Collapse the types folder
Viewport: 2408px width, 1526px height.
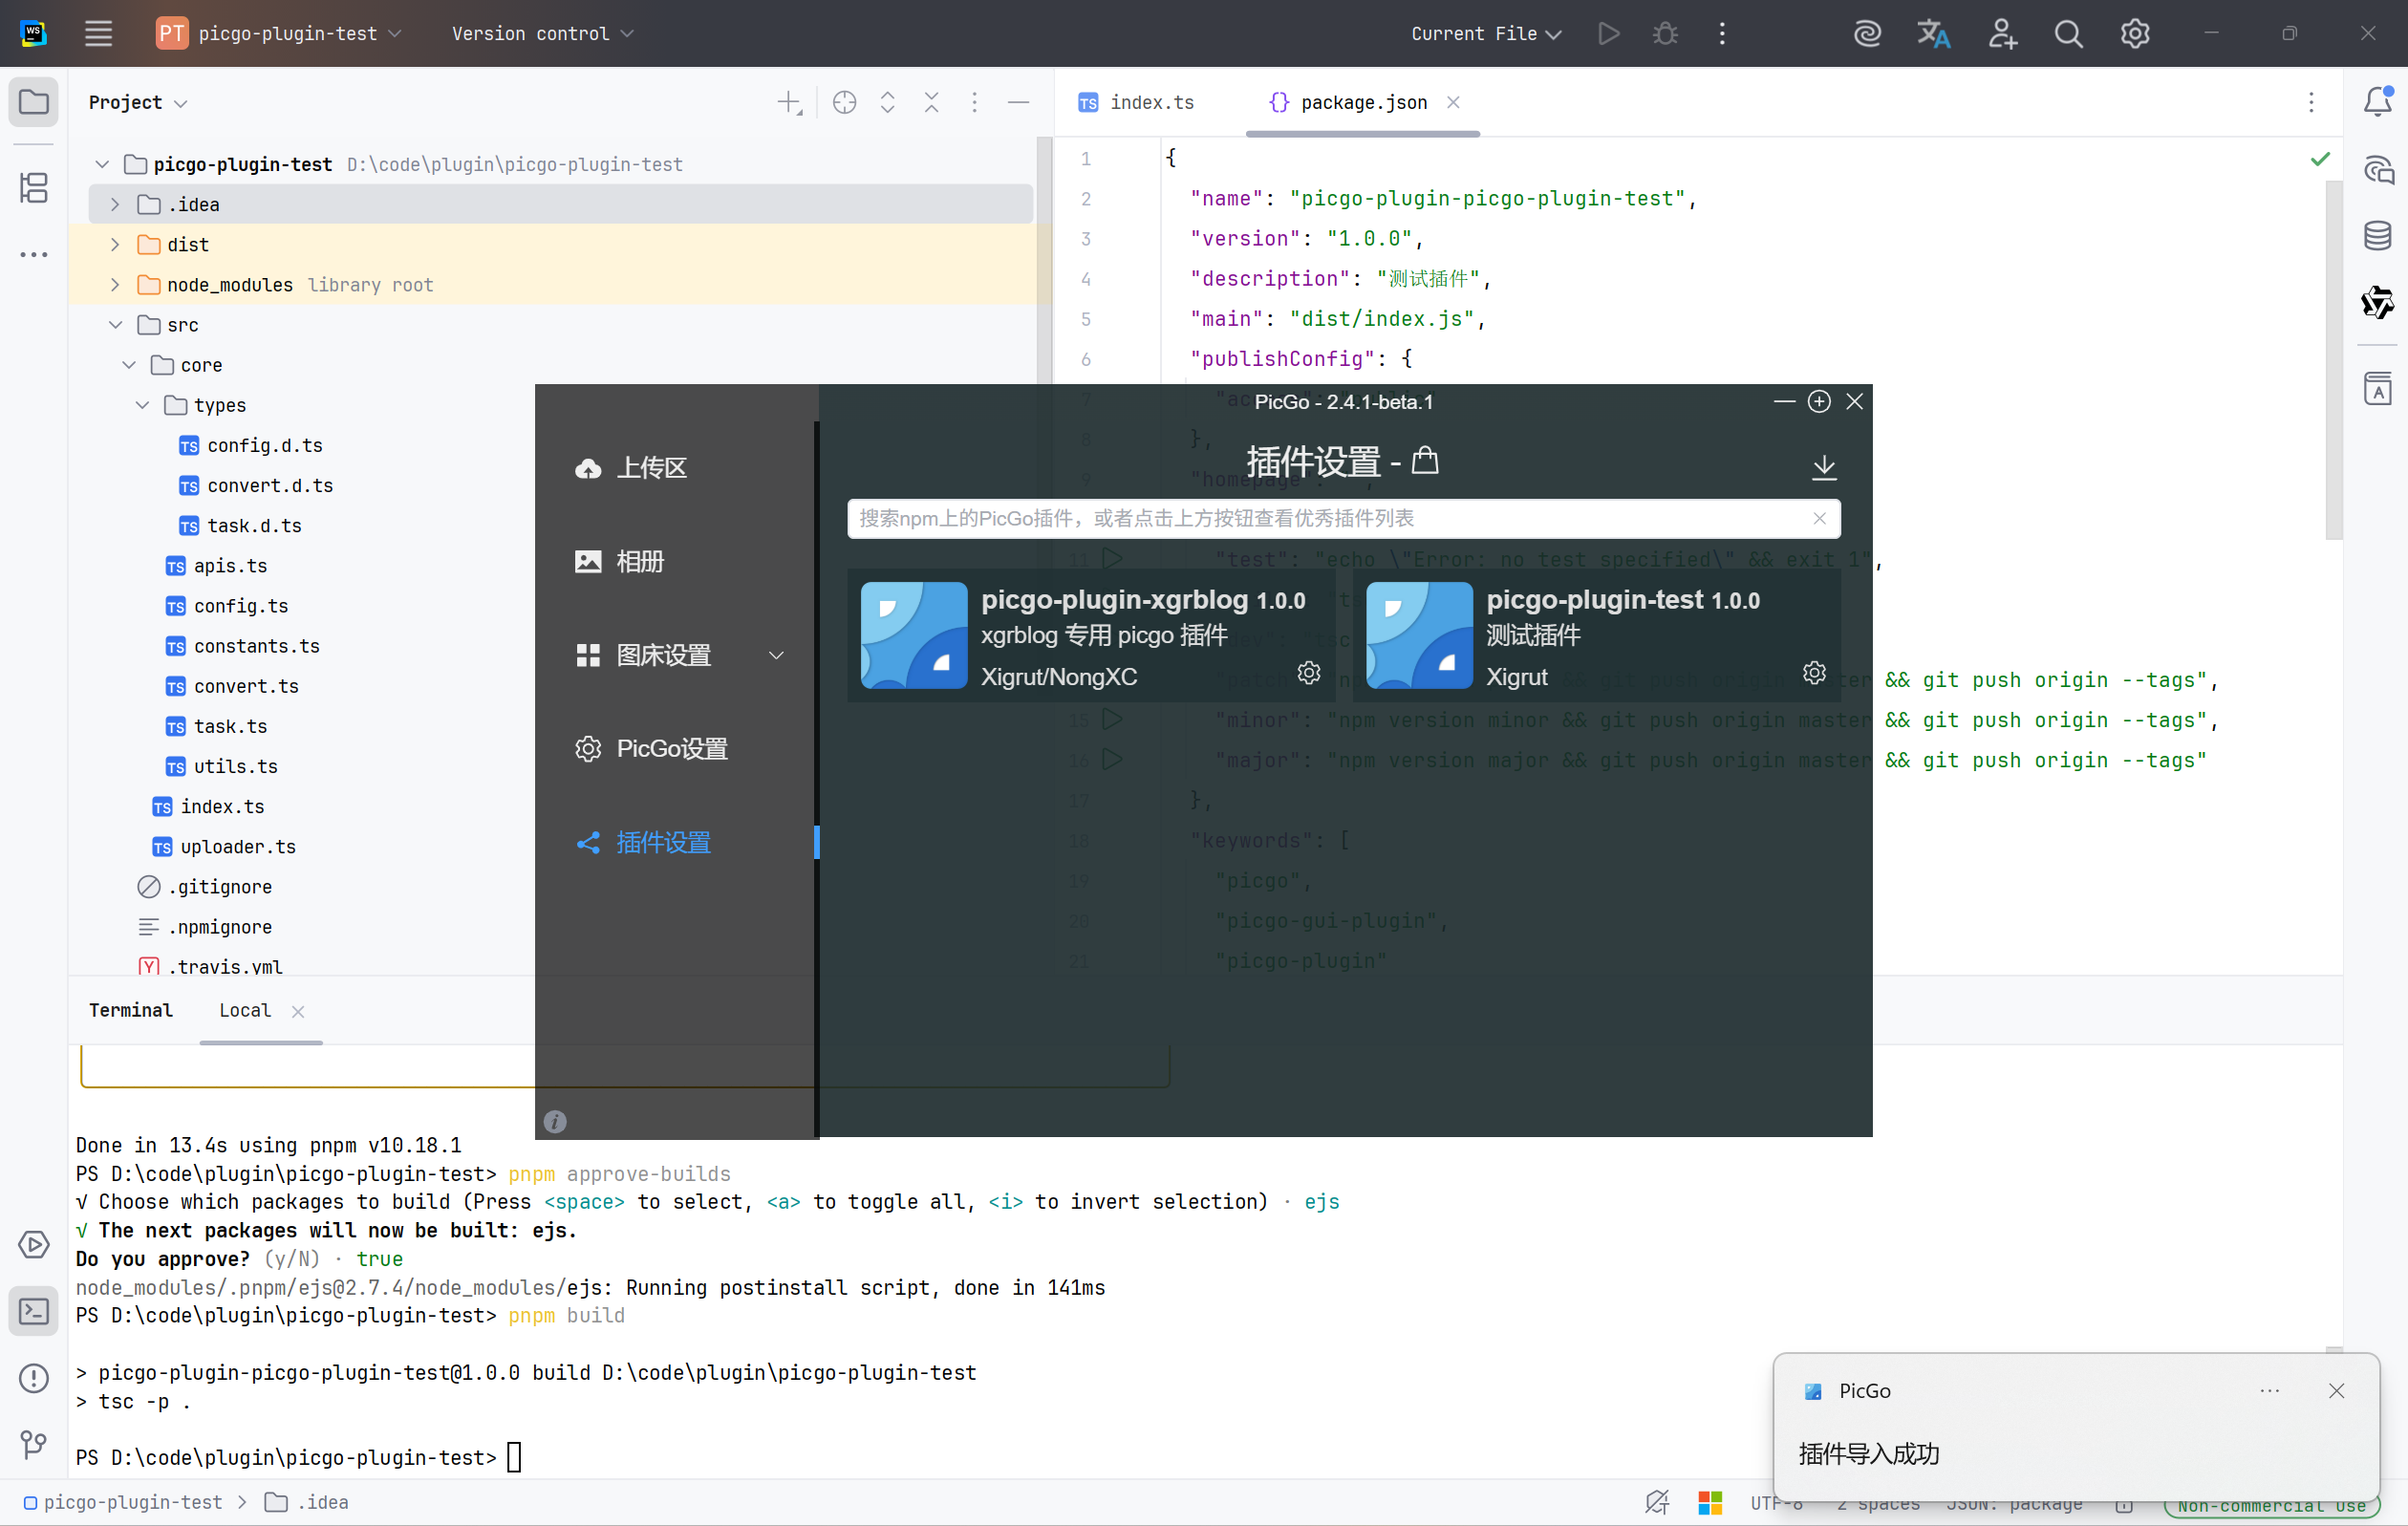click(x=142, y=405)
